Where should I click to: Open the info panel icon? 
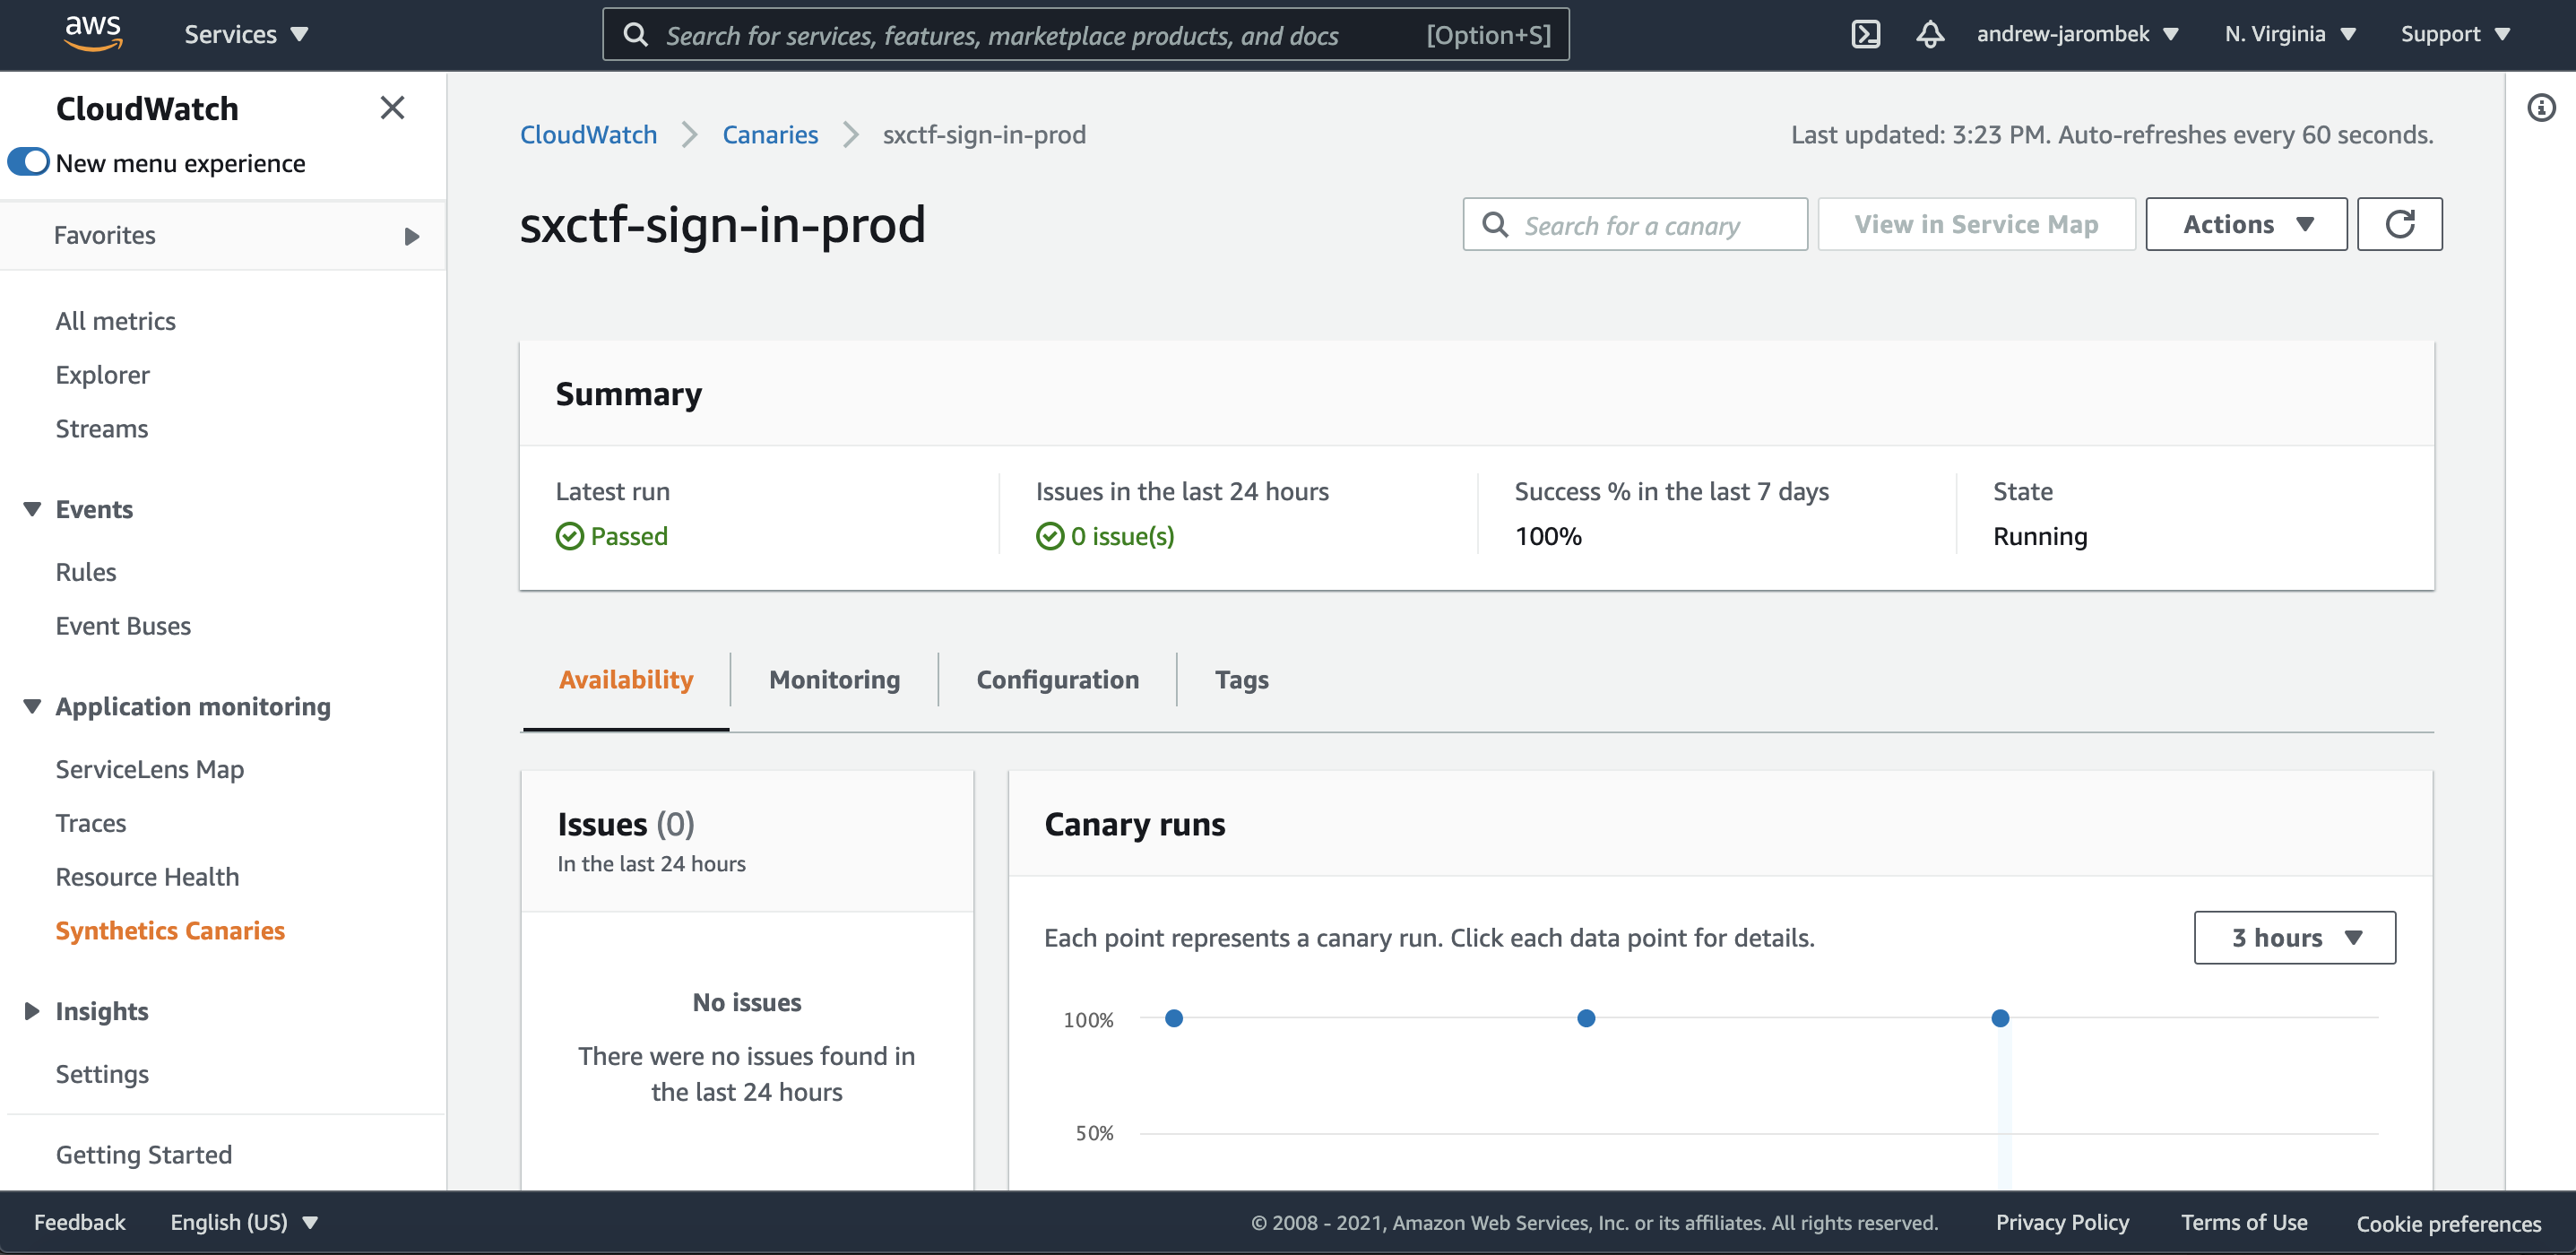[2541, 107]
